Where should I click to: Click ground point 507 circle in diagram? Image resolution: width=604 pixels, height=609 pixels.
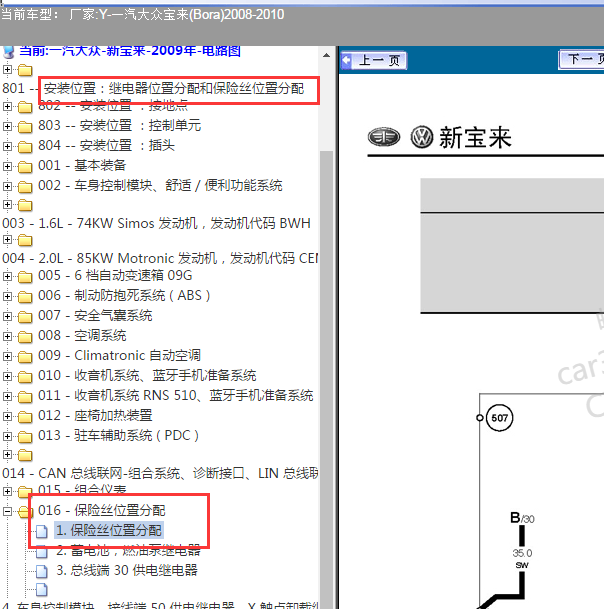[x=499, y=418]
